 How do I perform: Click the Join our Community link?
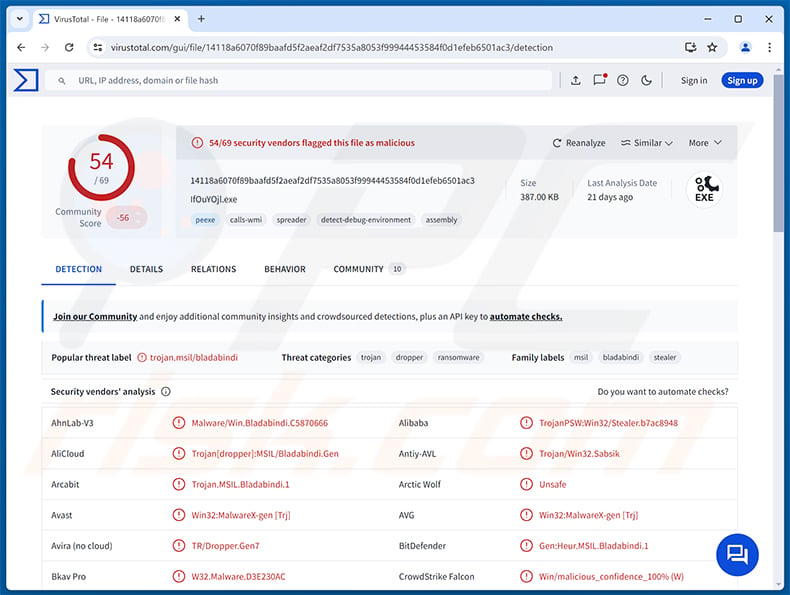(95, 316)
